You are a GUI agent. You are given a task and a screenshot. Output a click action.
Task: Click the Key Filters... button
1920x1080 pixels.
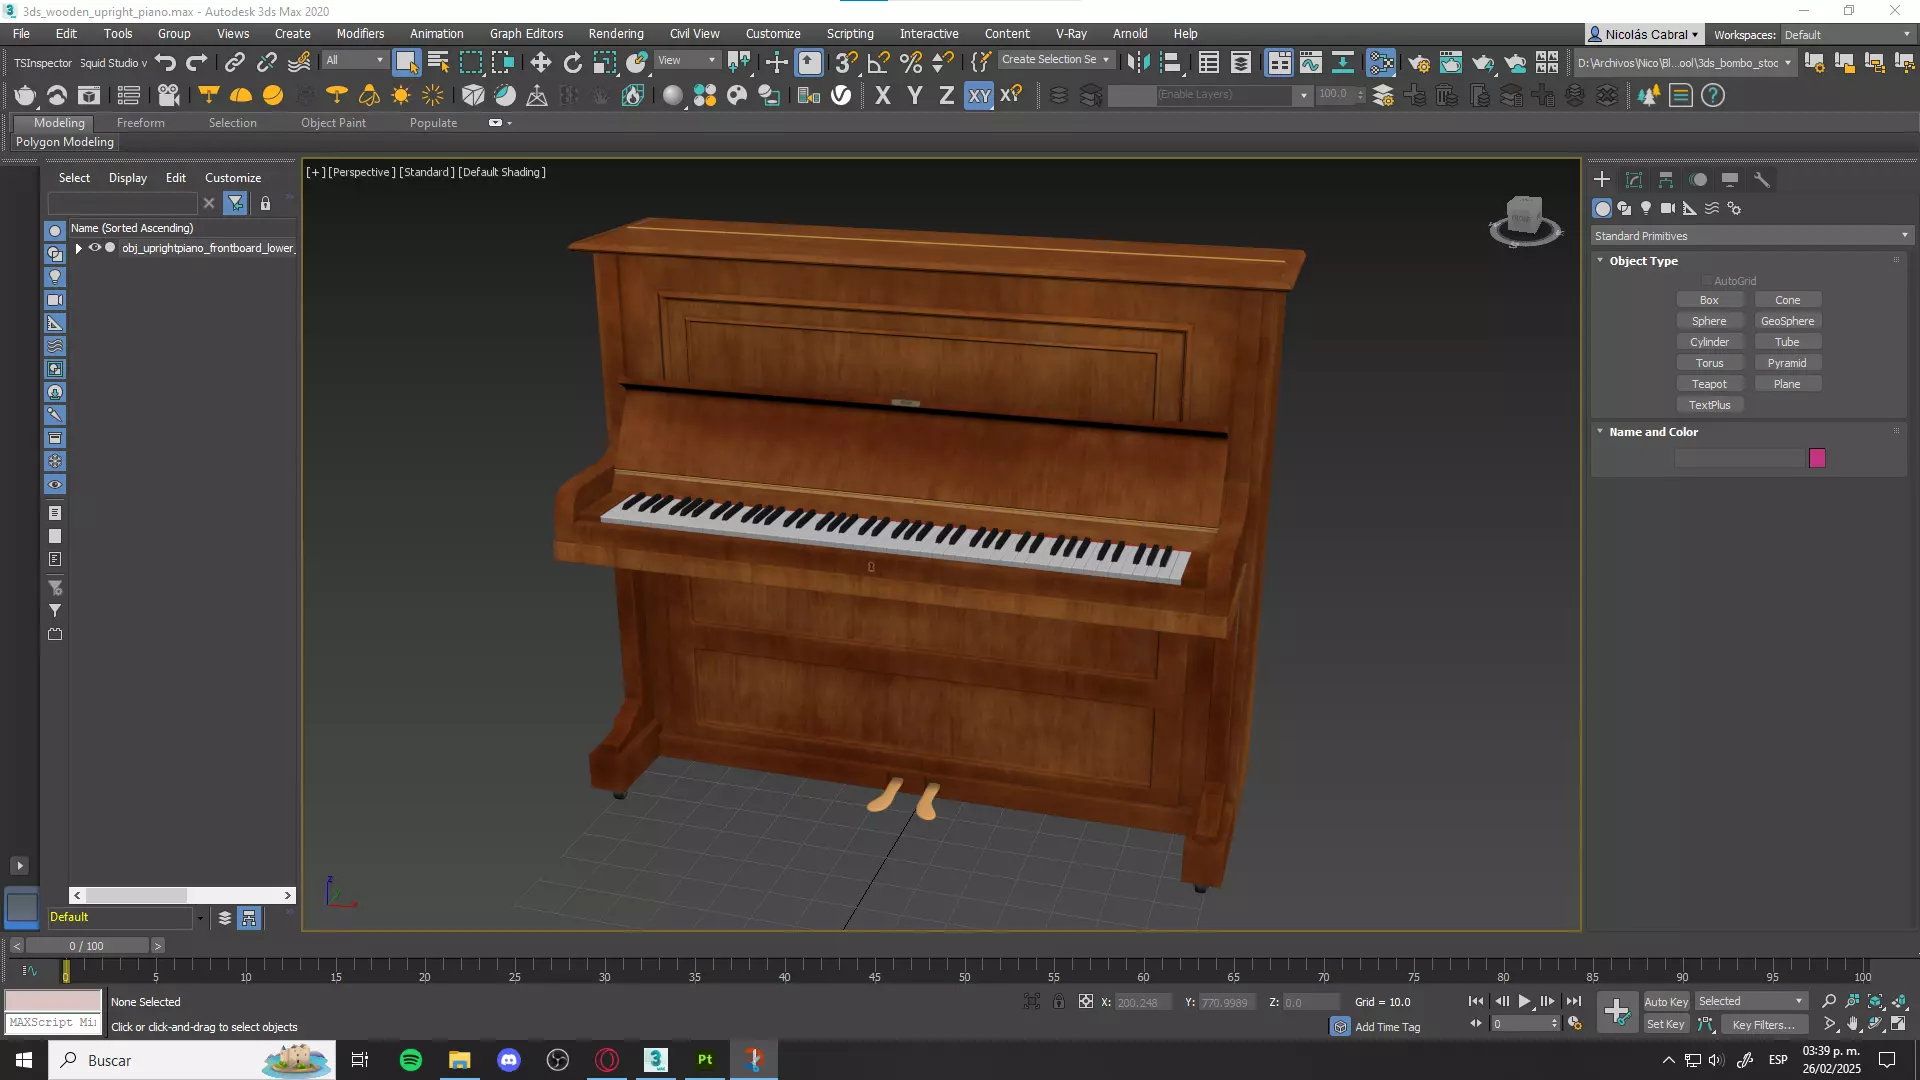1763,1025
